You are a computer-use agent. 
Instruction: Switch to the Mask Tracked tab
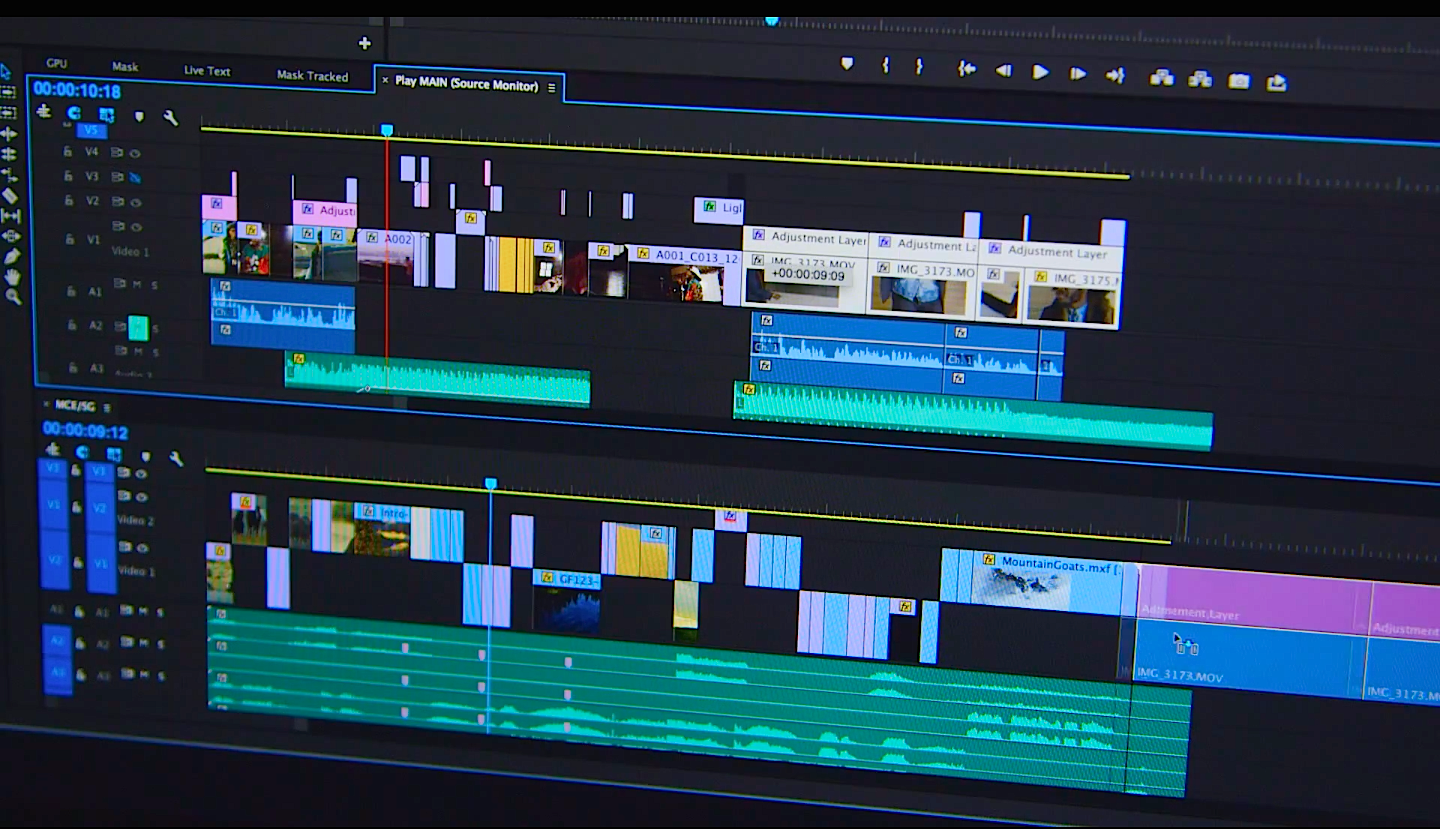(x=312, y=76)
